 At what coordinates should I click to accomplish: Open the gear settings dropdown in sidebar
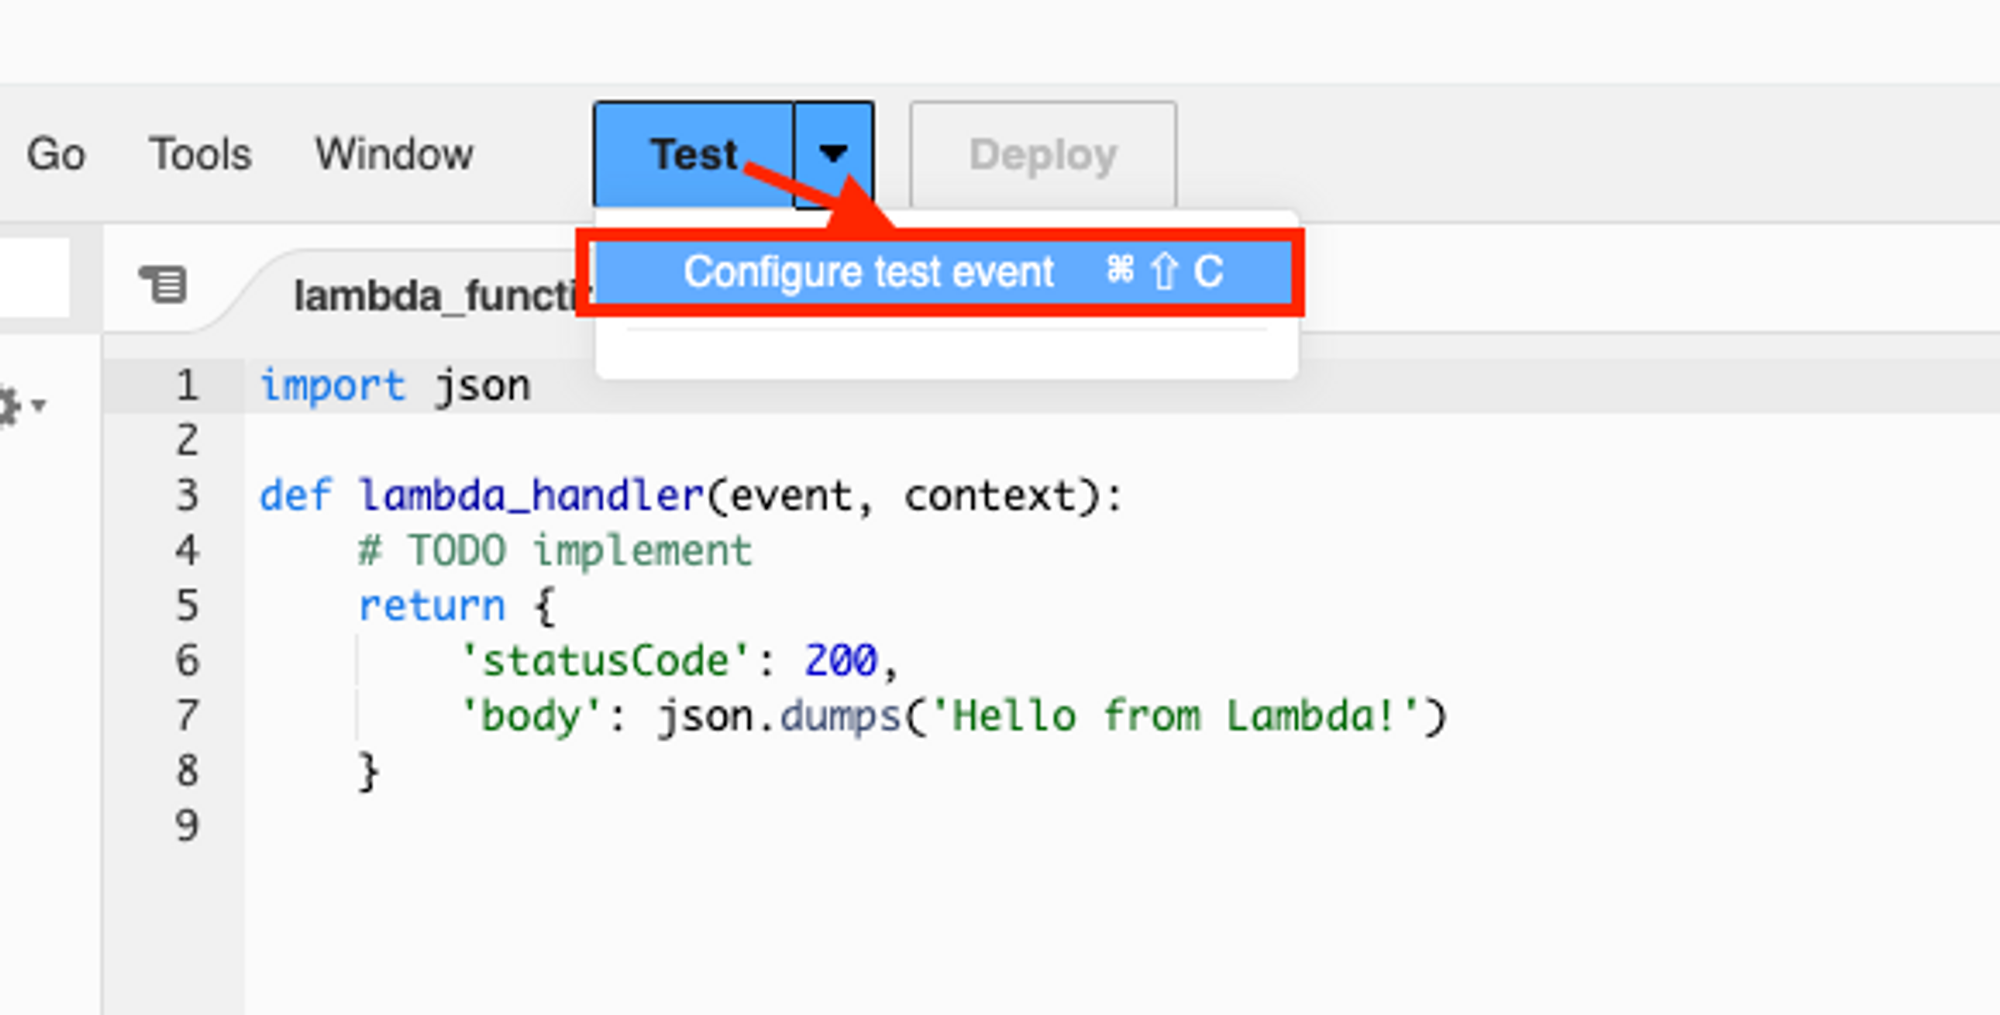tap(20, 406)
